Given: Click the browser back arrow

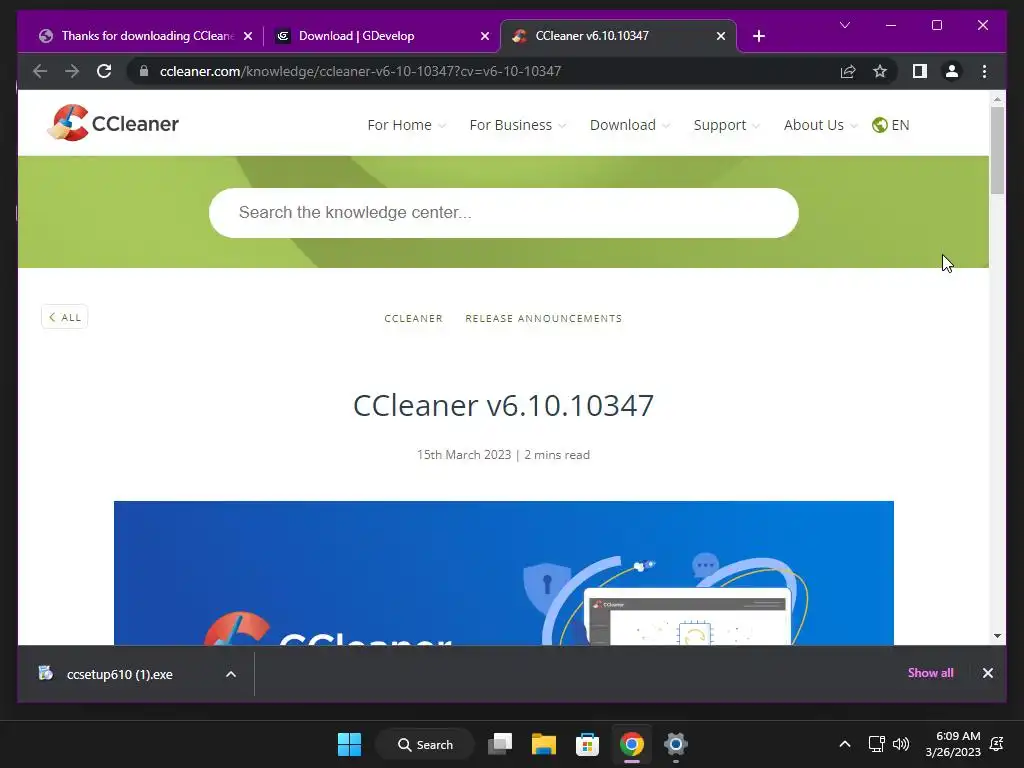Looking at the screenshot, I should click(x=40, y=71).
